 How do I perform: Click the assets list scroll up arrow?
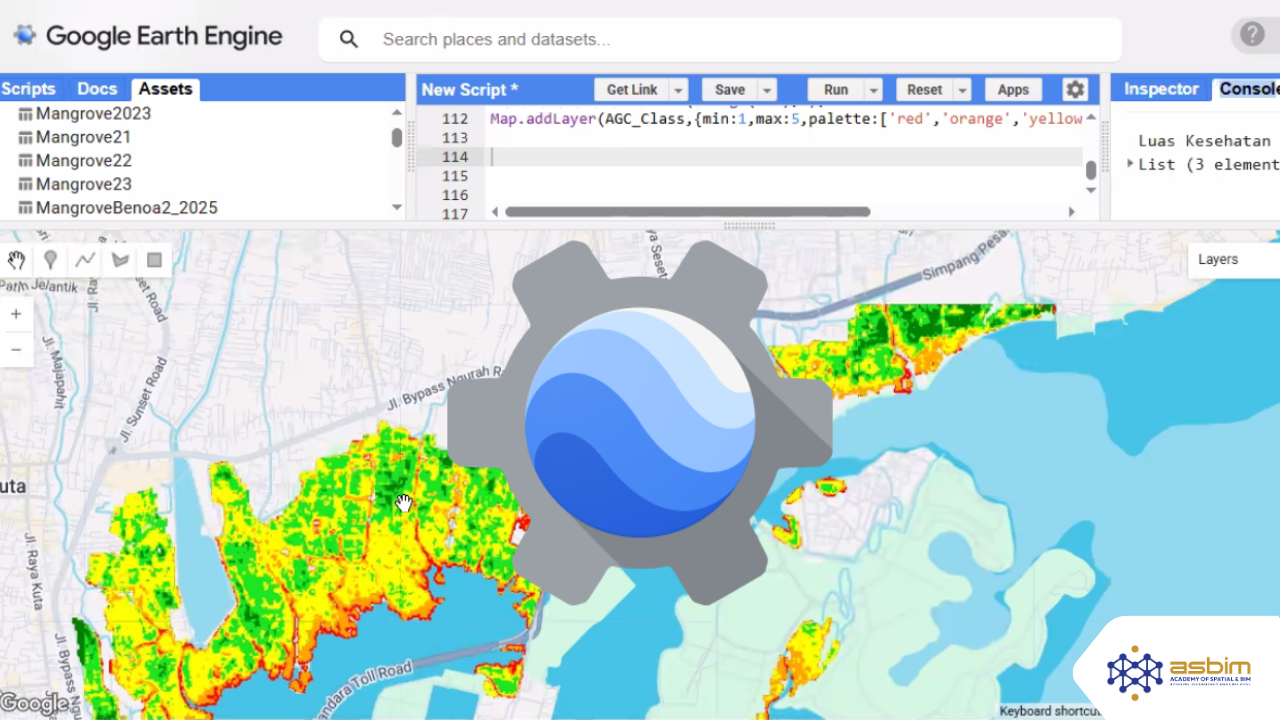[397, 113]
